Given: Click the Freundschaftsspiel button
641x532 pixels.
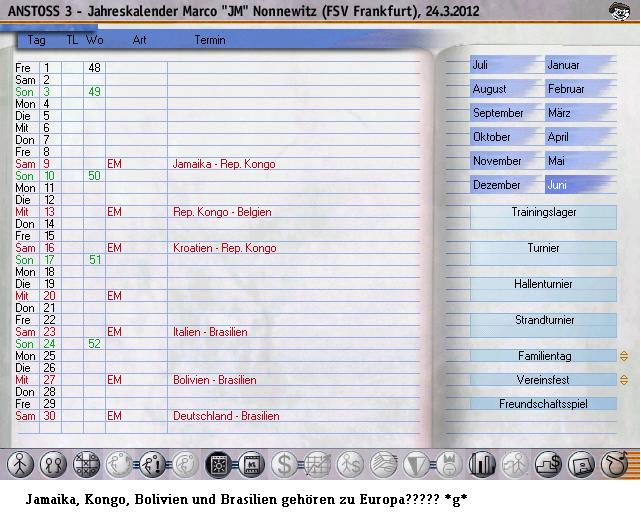Looking at the screenshot, I should 543,404.
